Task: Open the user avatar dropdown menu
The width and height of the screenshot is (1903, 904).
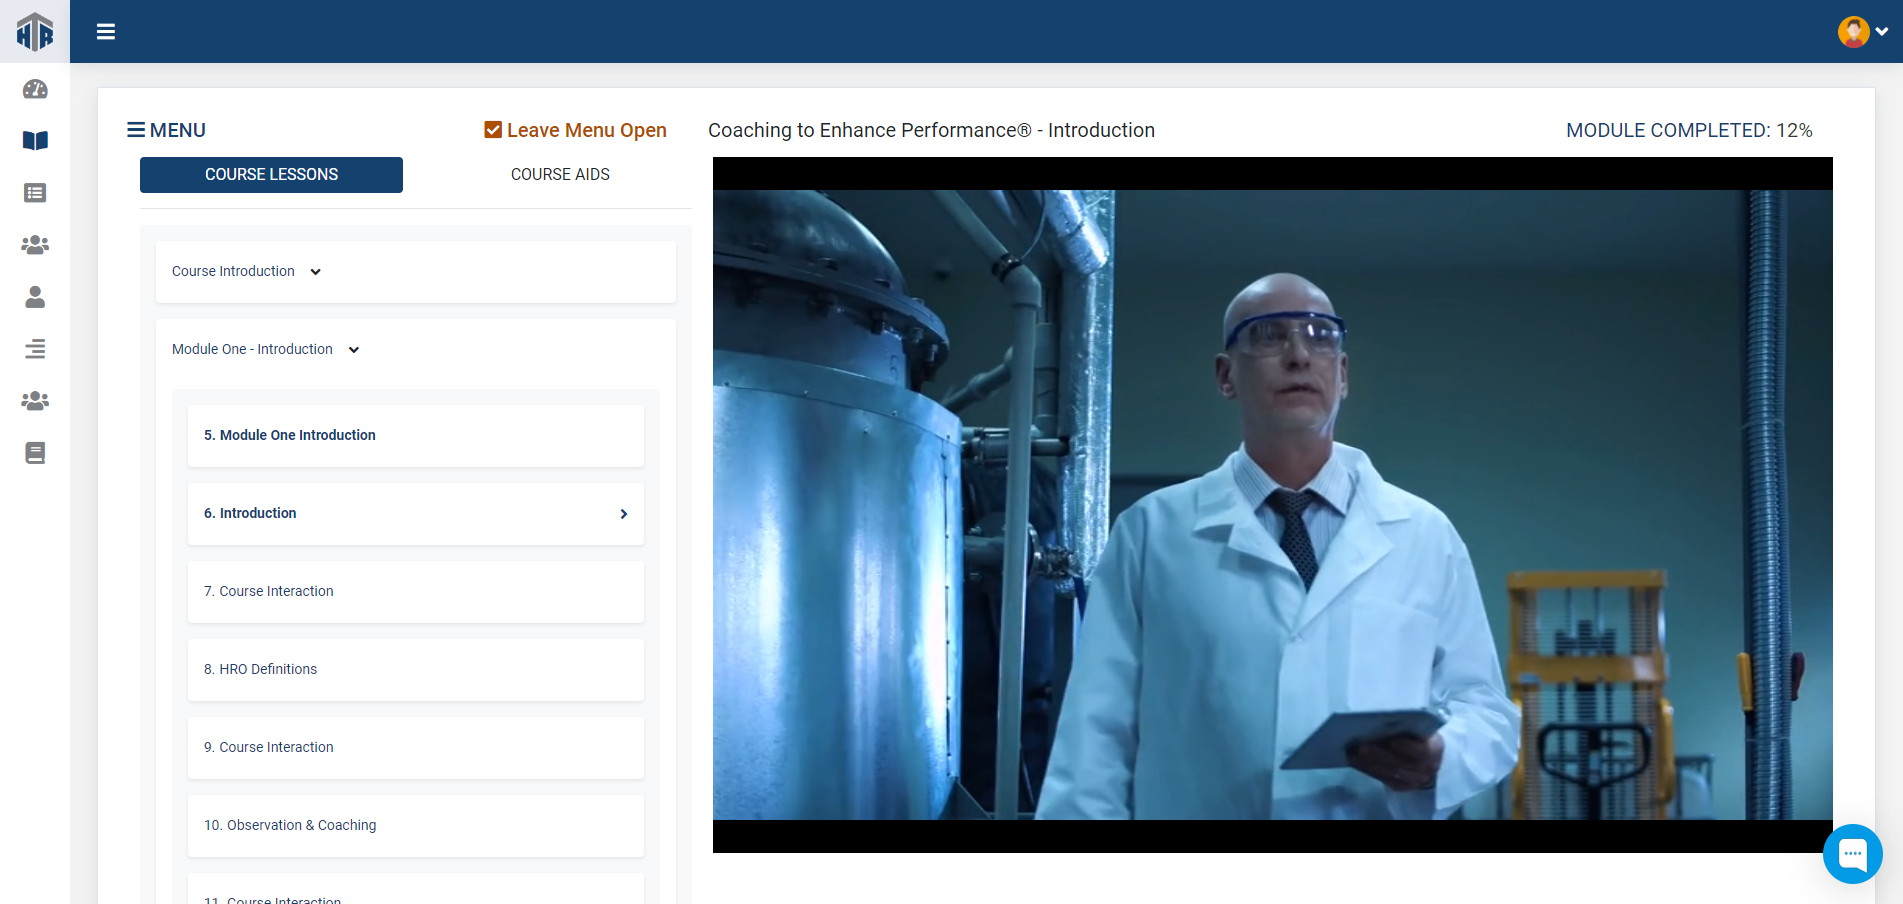Action: [1862, 32]
